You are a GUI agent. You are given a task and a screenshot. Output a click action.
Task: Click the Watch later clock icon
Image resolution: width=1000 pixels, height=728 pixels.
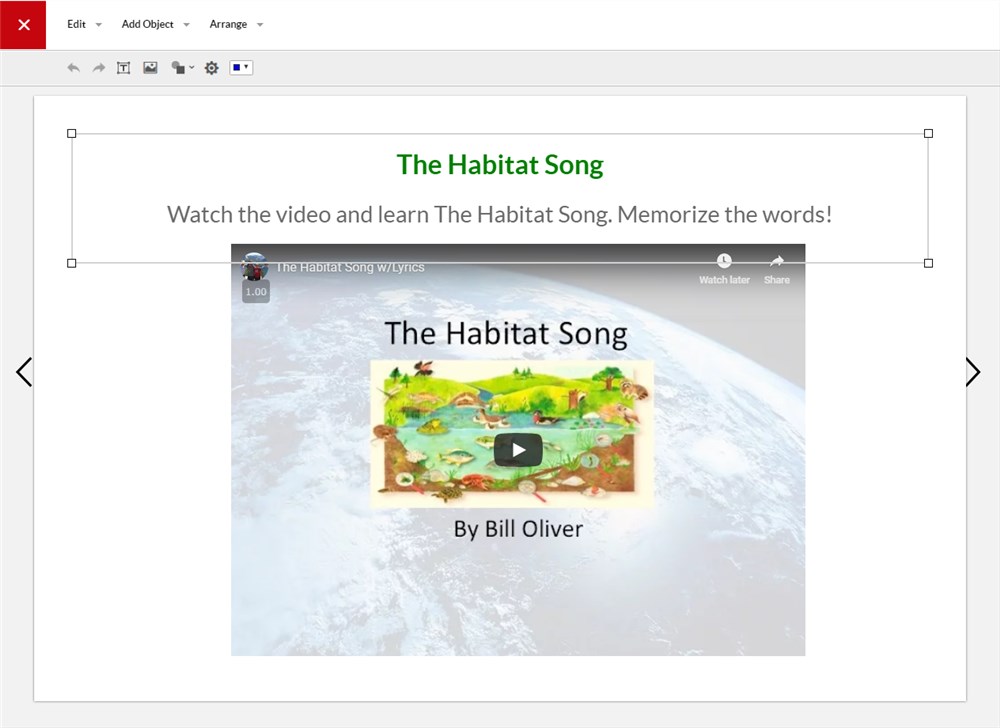(724, 264)
